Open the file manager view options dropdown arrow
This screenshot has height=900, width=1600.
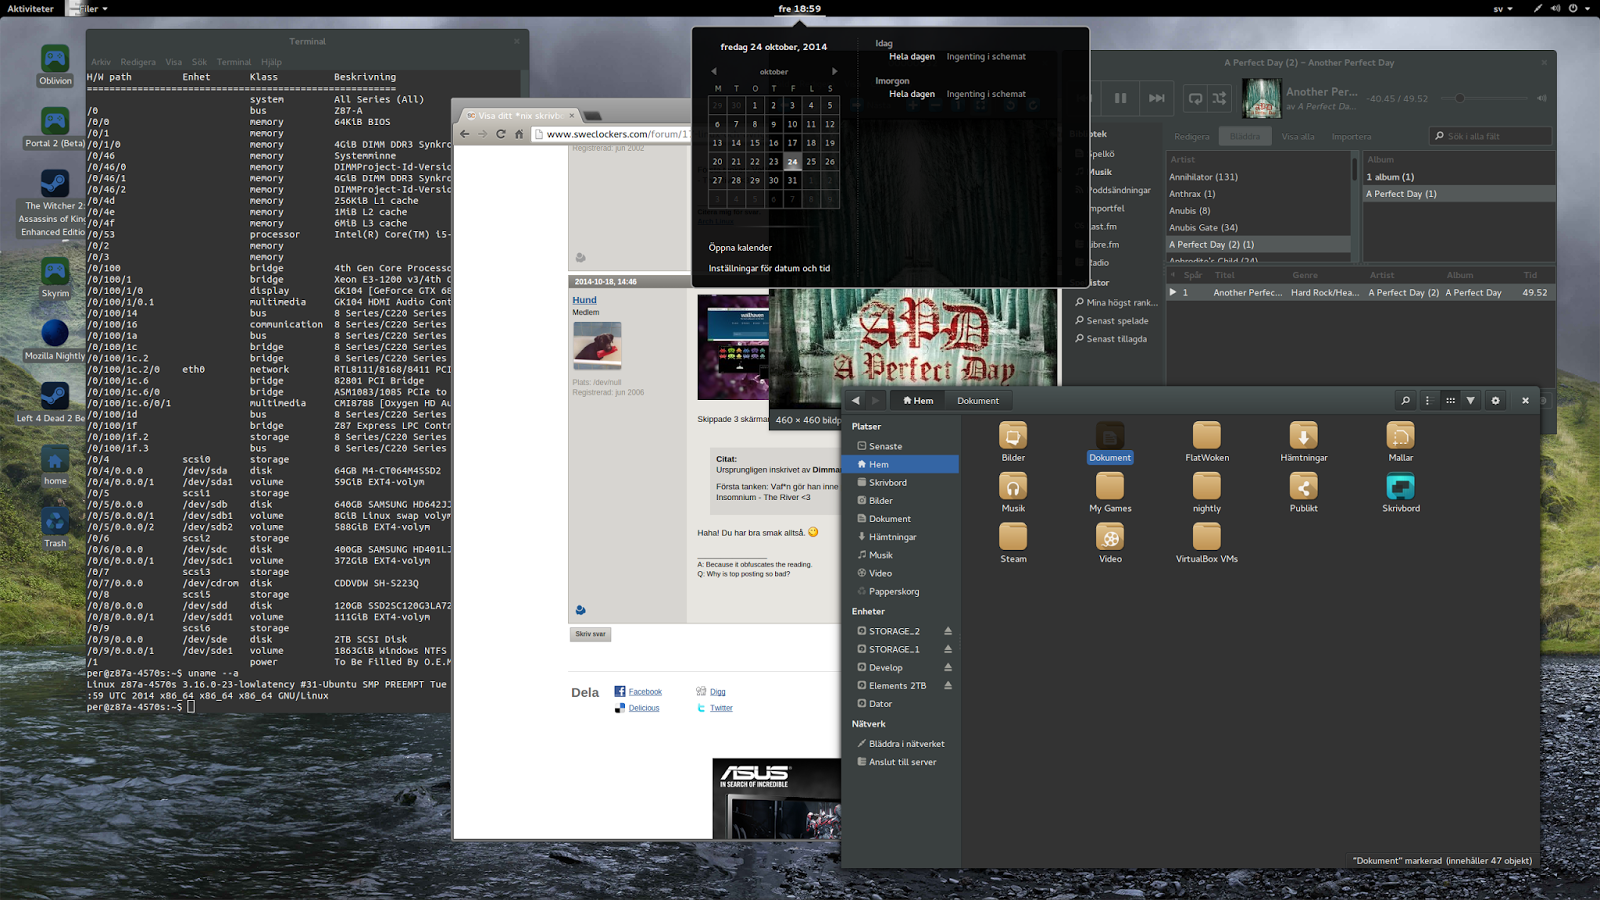point(1470,400)
